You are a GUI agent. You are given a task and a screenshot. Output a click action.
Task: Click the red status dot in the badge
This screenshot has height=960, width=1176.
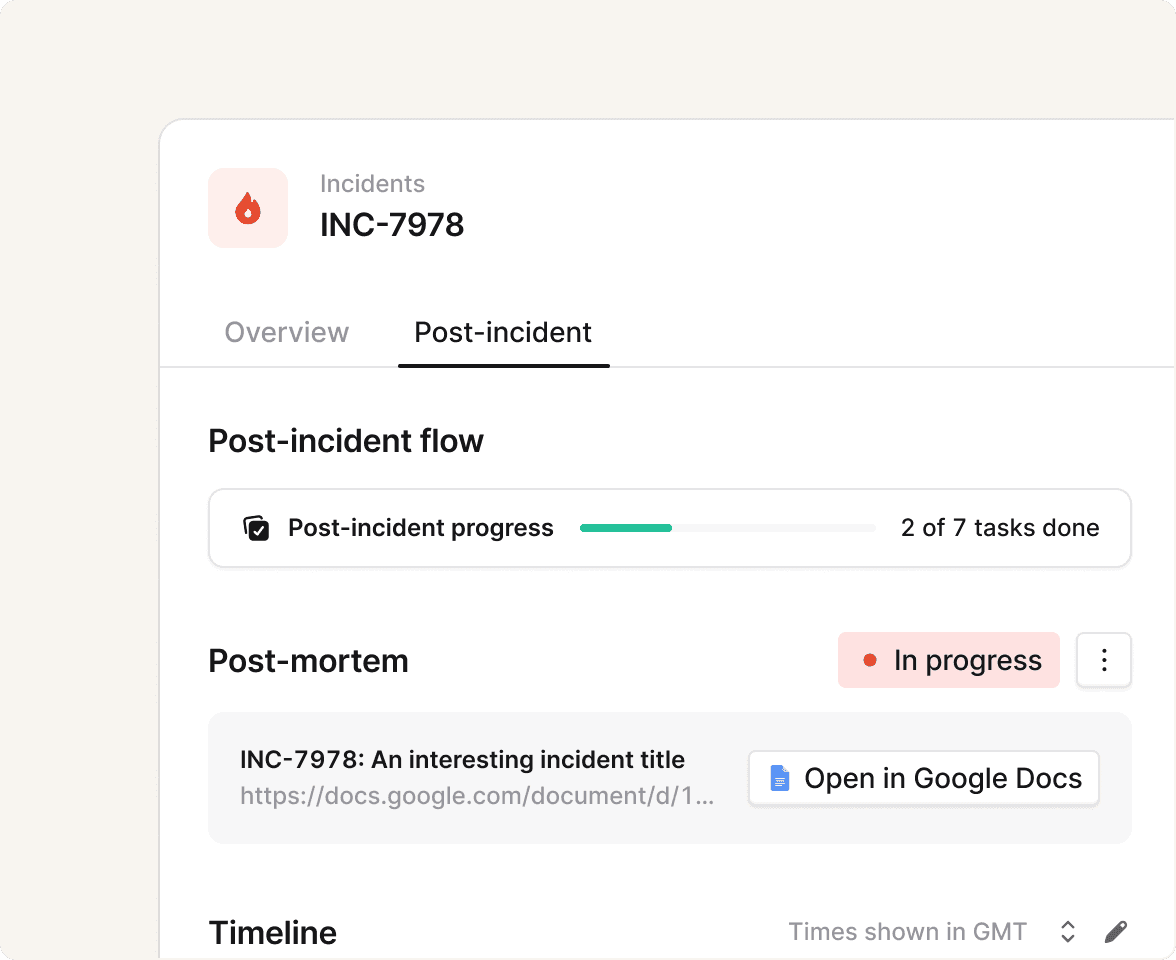[x=869, y=660]
